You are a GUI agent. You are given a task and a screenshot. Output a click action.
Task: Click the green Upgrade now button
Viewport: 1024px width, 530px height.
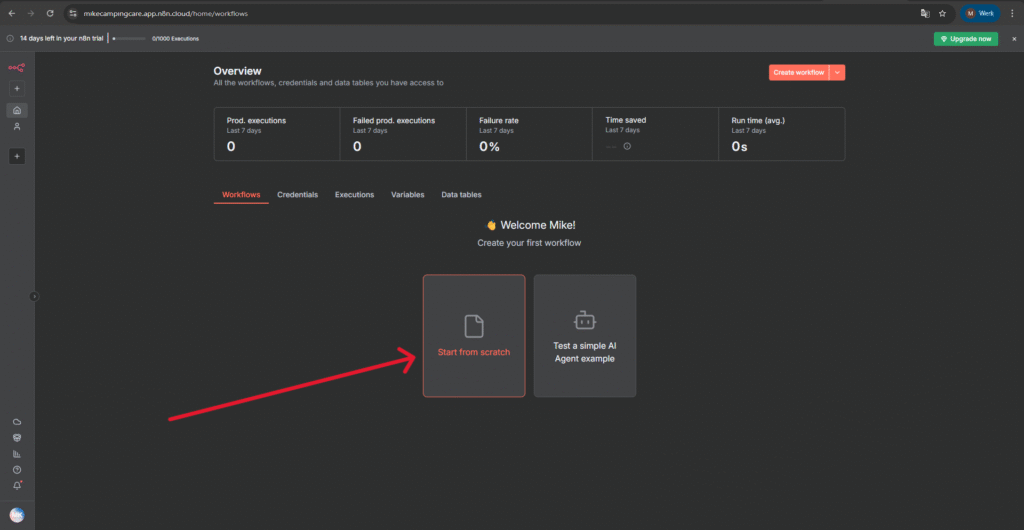tap(965, 39)
